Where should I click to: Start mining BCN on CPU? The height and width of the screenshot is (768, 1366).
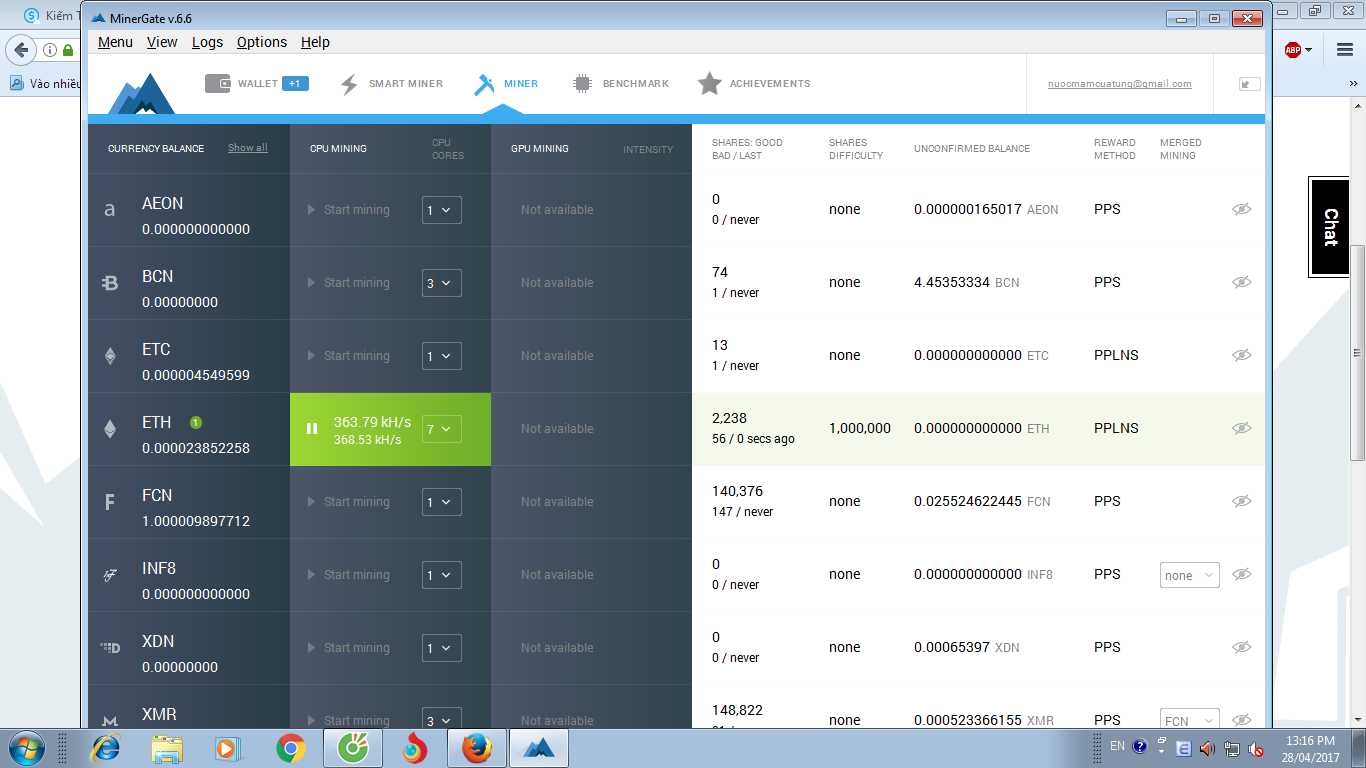coord(349,283)
